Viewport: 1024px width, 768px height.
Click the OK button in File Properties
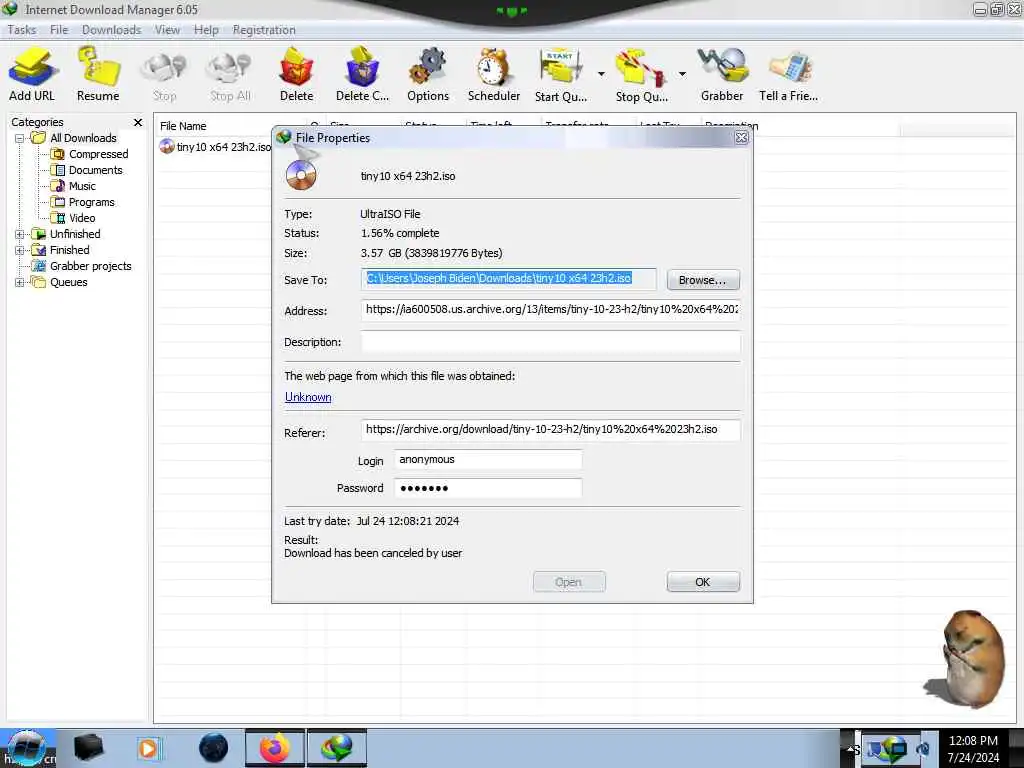click(703, 582)
